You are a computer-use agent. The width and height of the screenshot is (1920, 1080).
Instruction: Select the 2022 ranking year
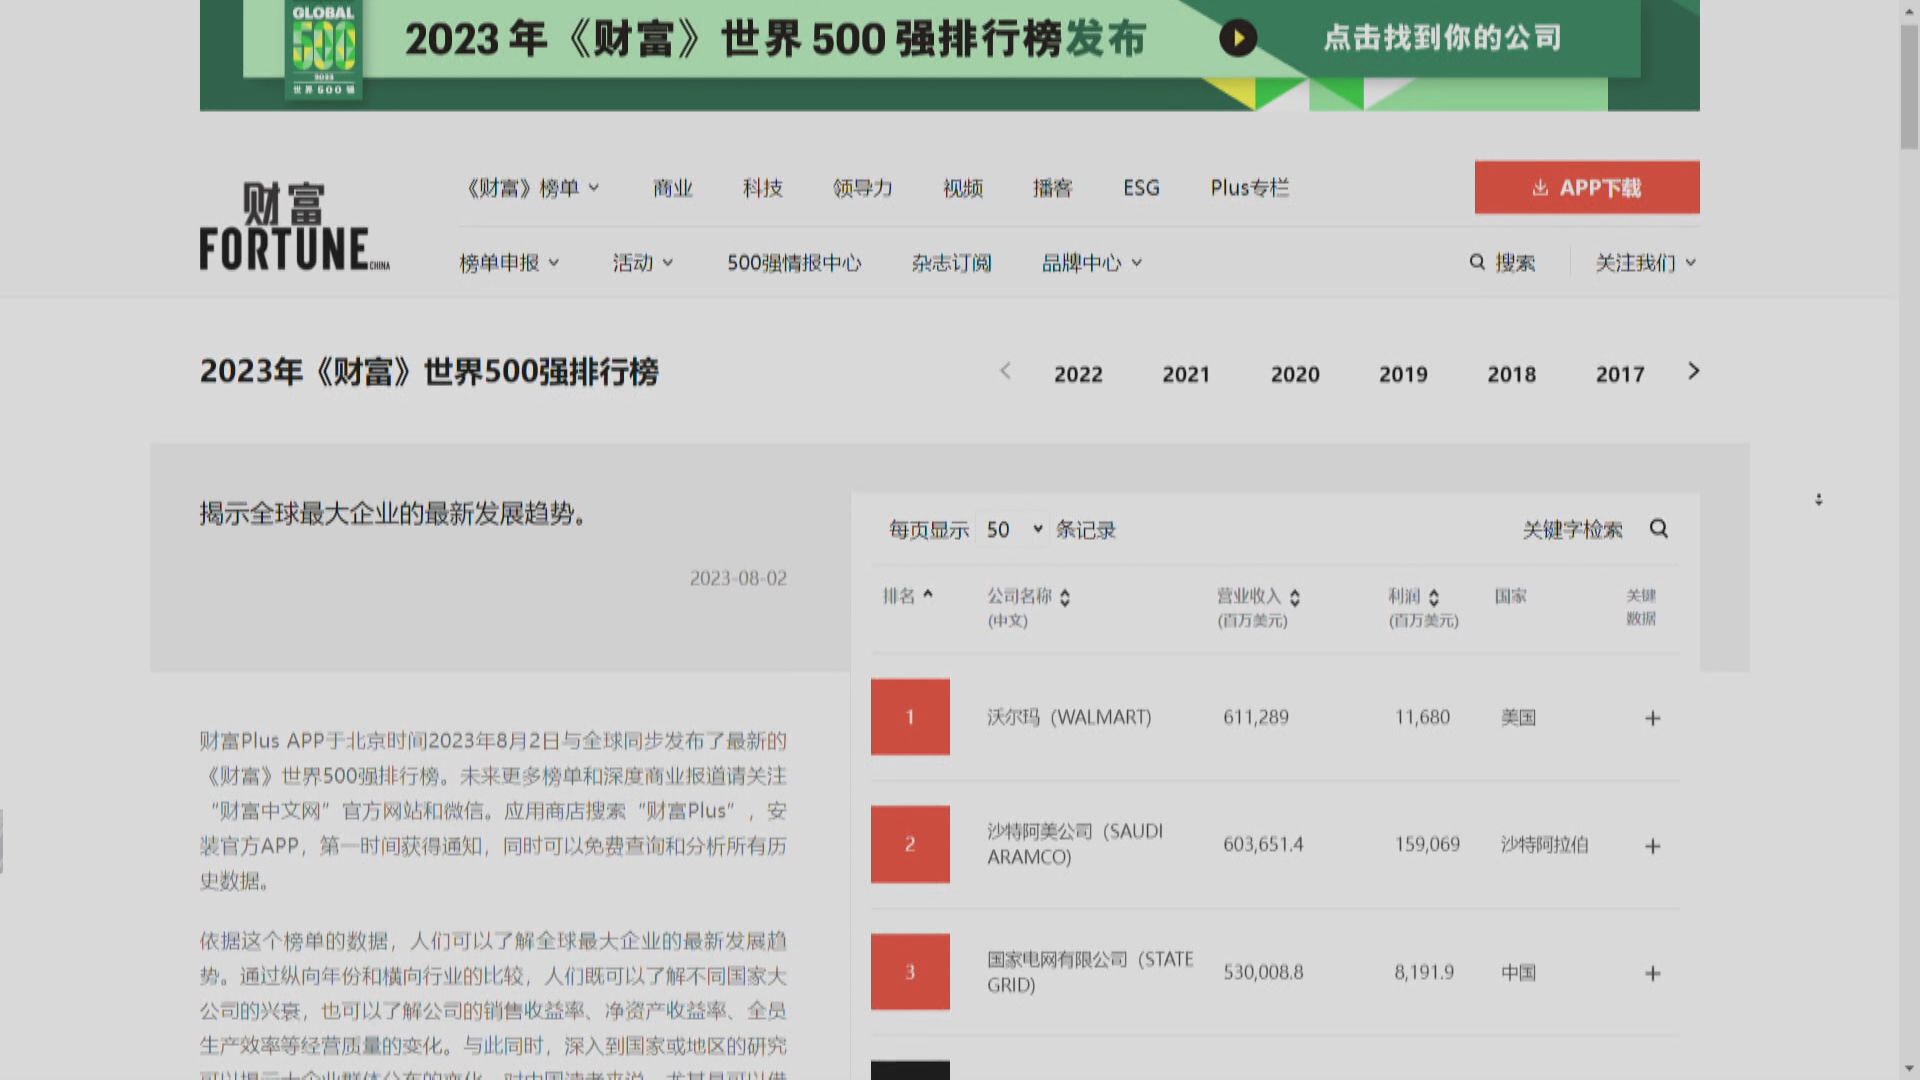pyautogui.click(x=1078, y=374)
